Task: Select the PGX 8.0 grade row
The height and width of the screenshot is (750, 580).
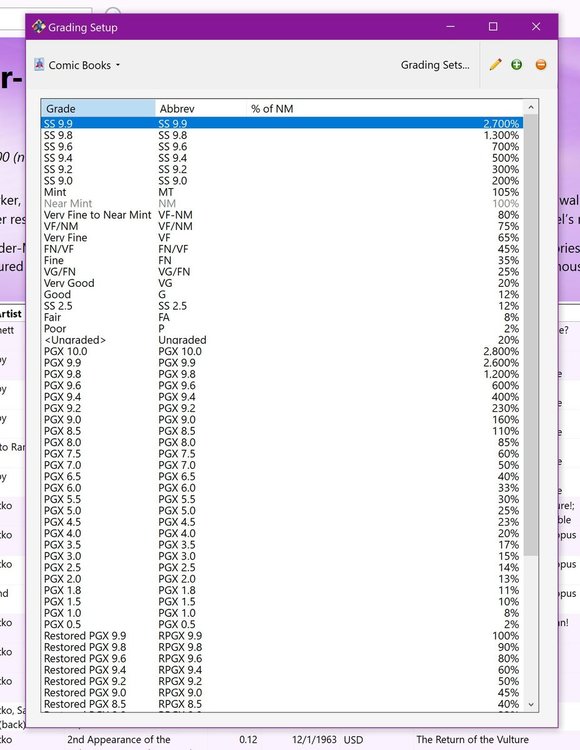Action: tap(282, 442)
